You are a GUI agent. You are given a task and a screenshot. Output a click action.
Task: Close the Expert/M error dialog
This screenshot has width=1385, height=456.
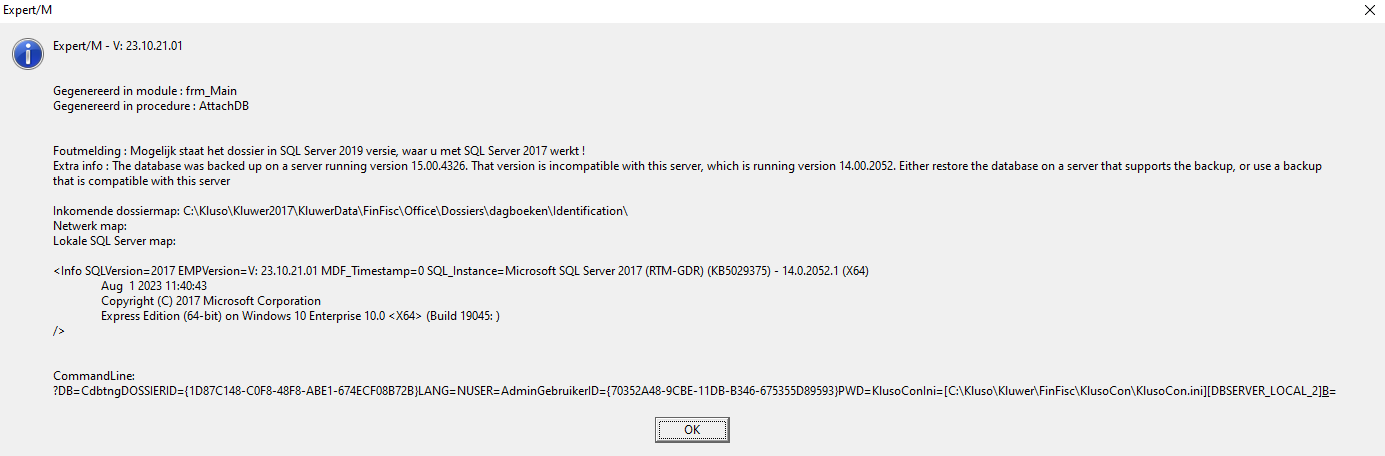point(1369,9)
